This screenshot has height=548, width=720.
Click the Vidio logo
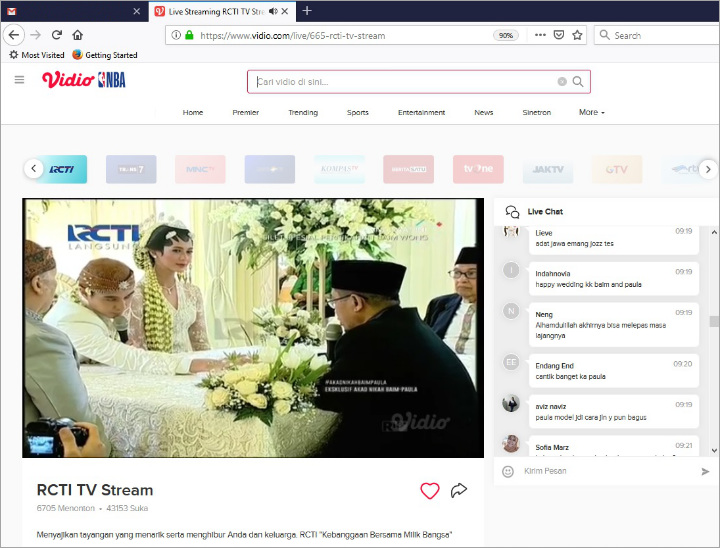(x=68, y=79)
